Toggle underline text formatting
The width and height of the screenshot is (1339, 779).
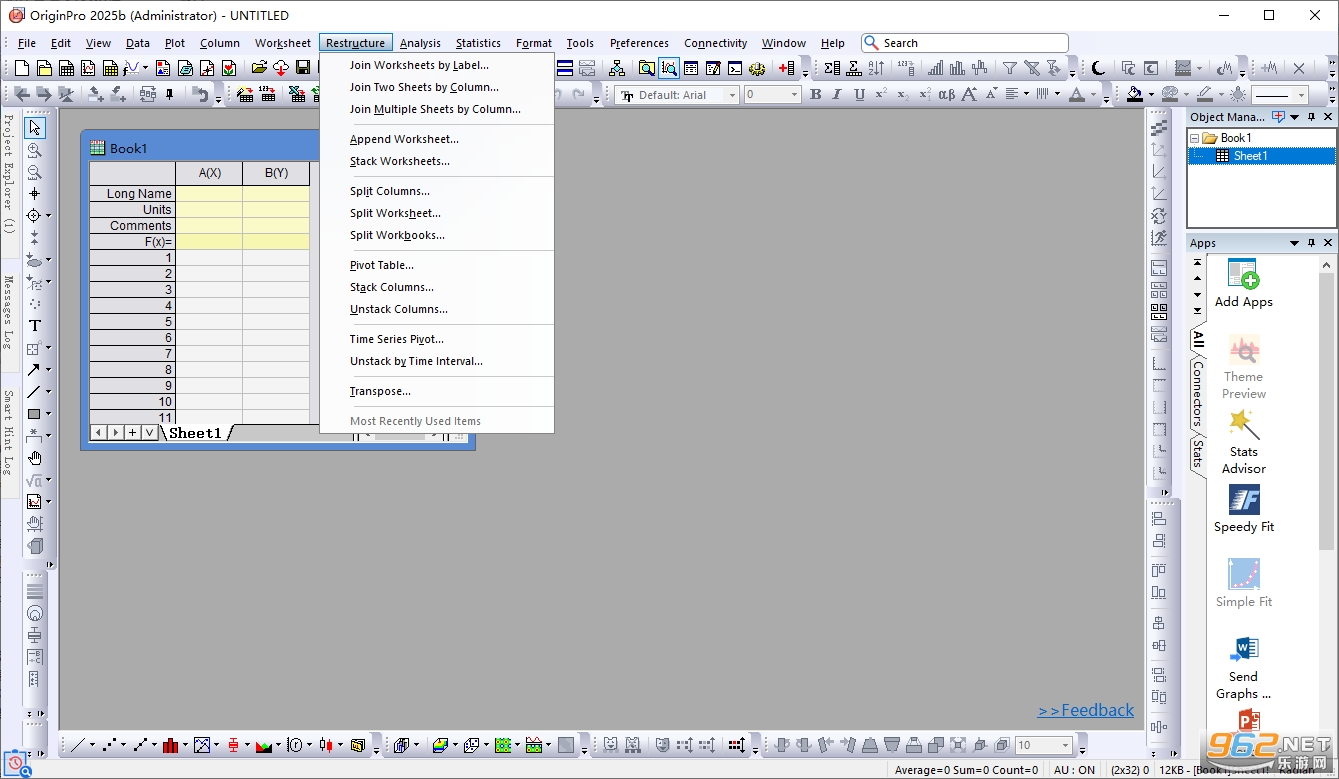click(x=858, y=94)
